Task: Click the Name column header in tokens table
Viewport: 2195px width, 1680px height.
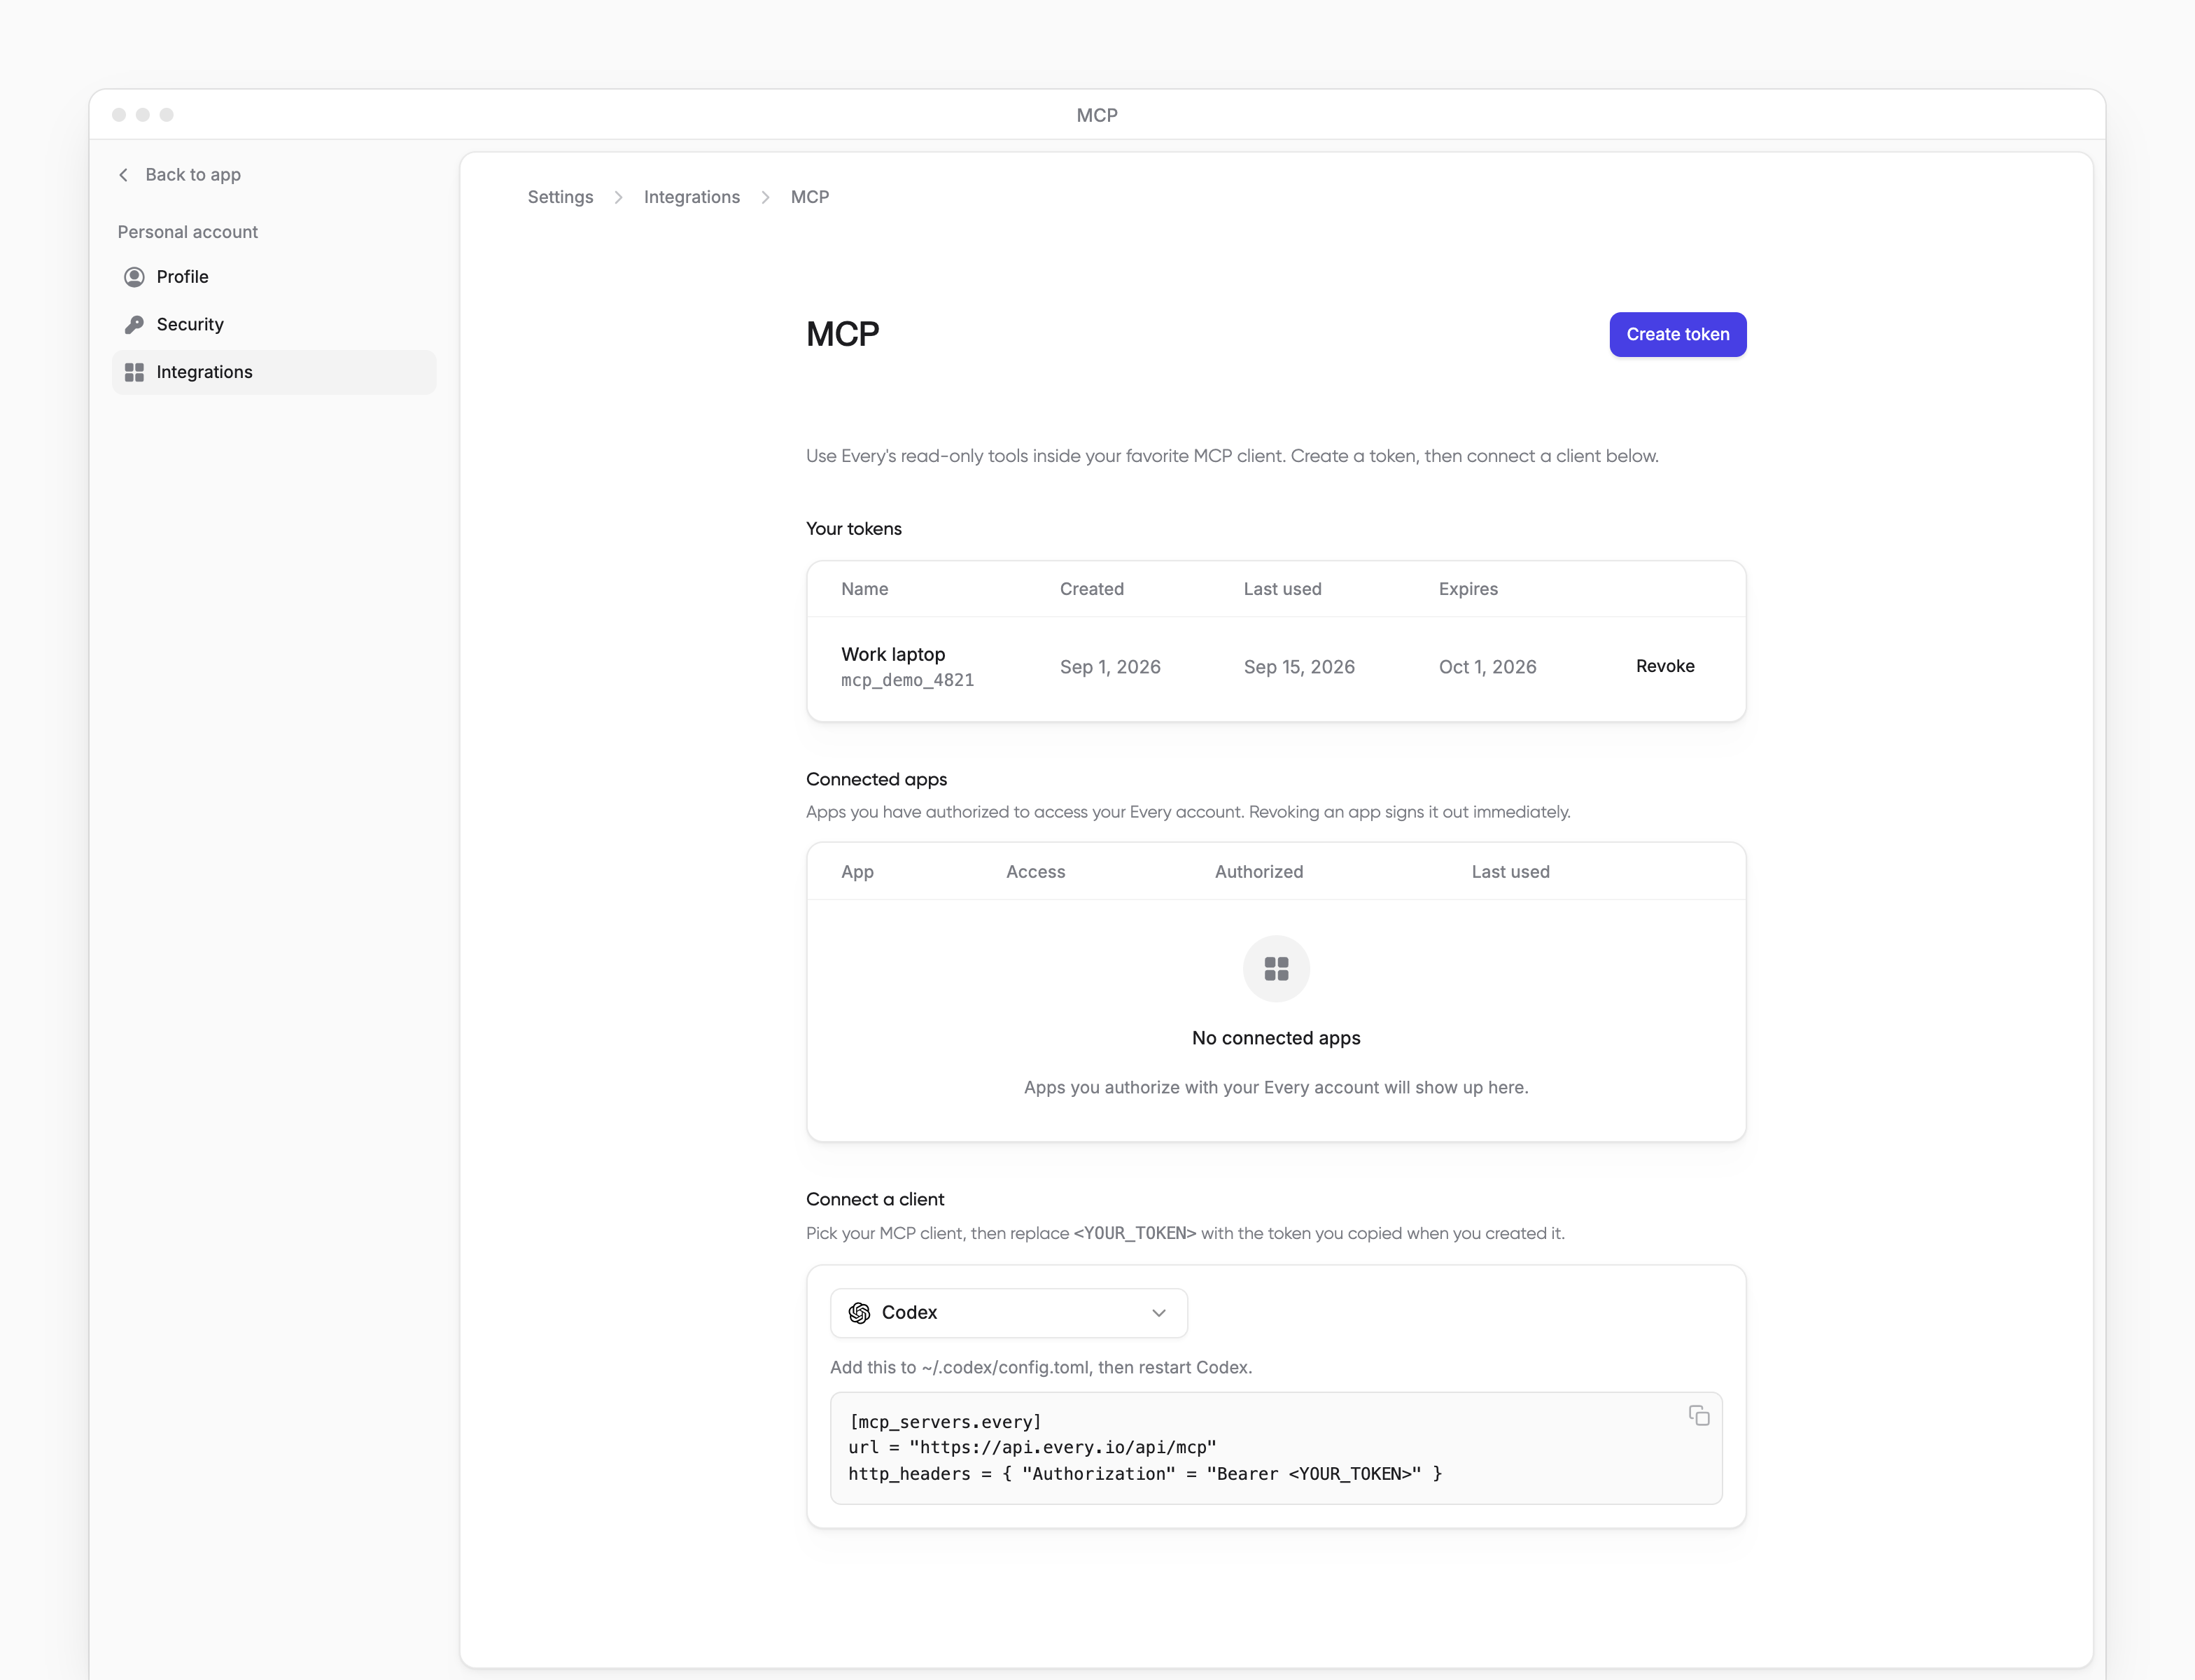Action: (864, 589)
